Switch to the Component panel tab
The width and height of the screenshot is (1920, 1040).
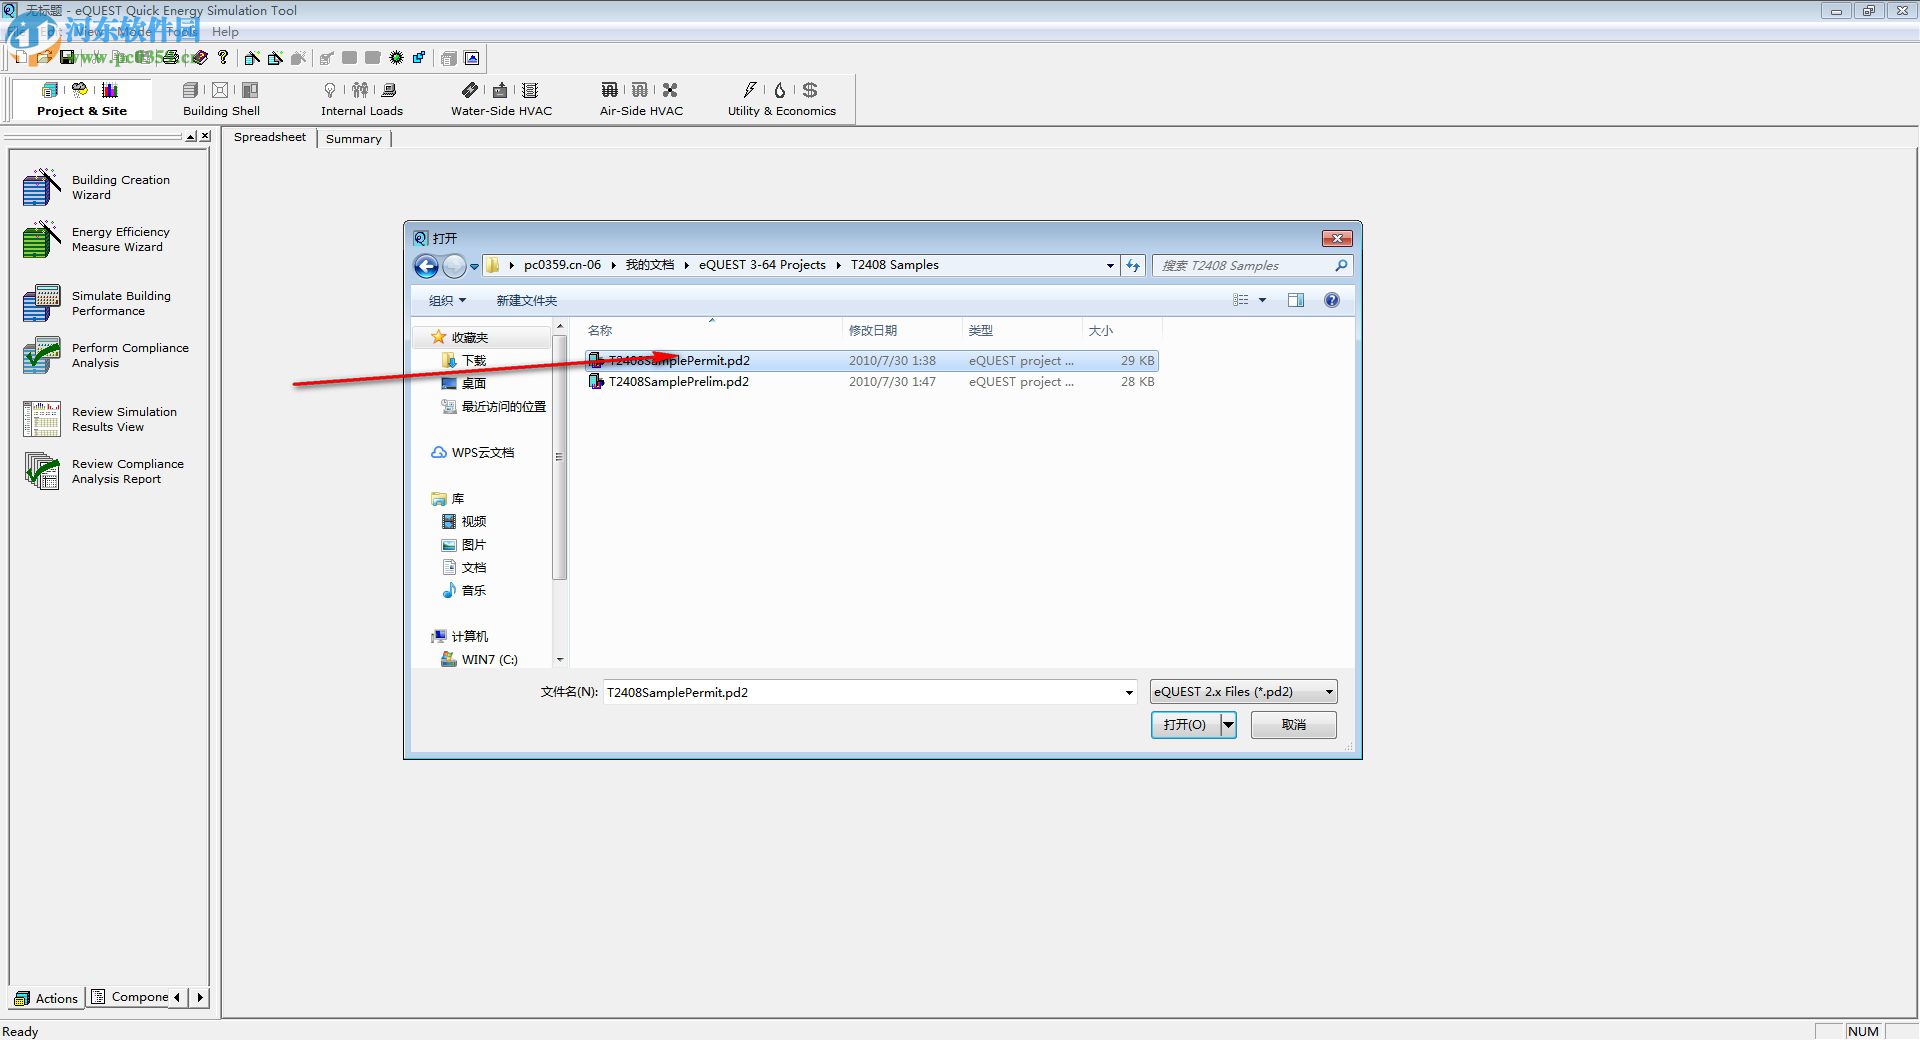(130, 997)
